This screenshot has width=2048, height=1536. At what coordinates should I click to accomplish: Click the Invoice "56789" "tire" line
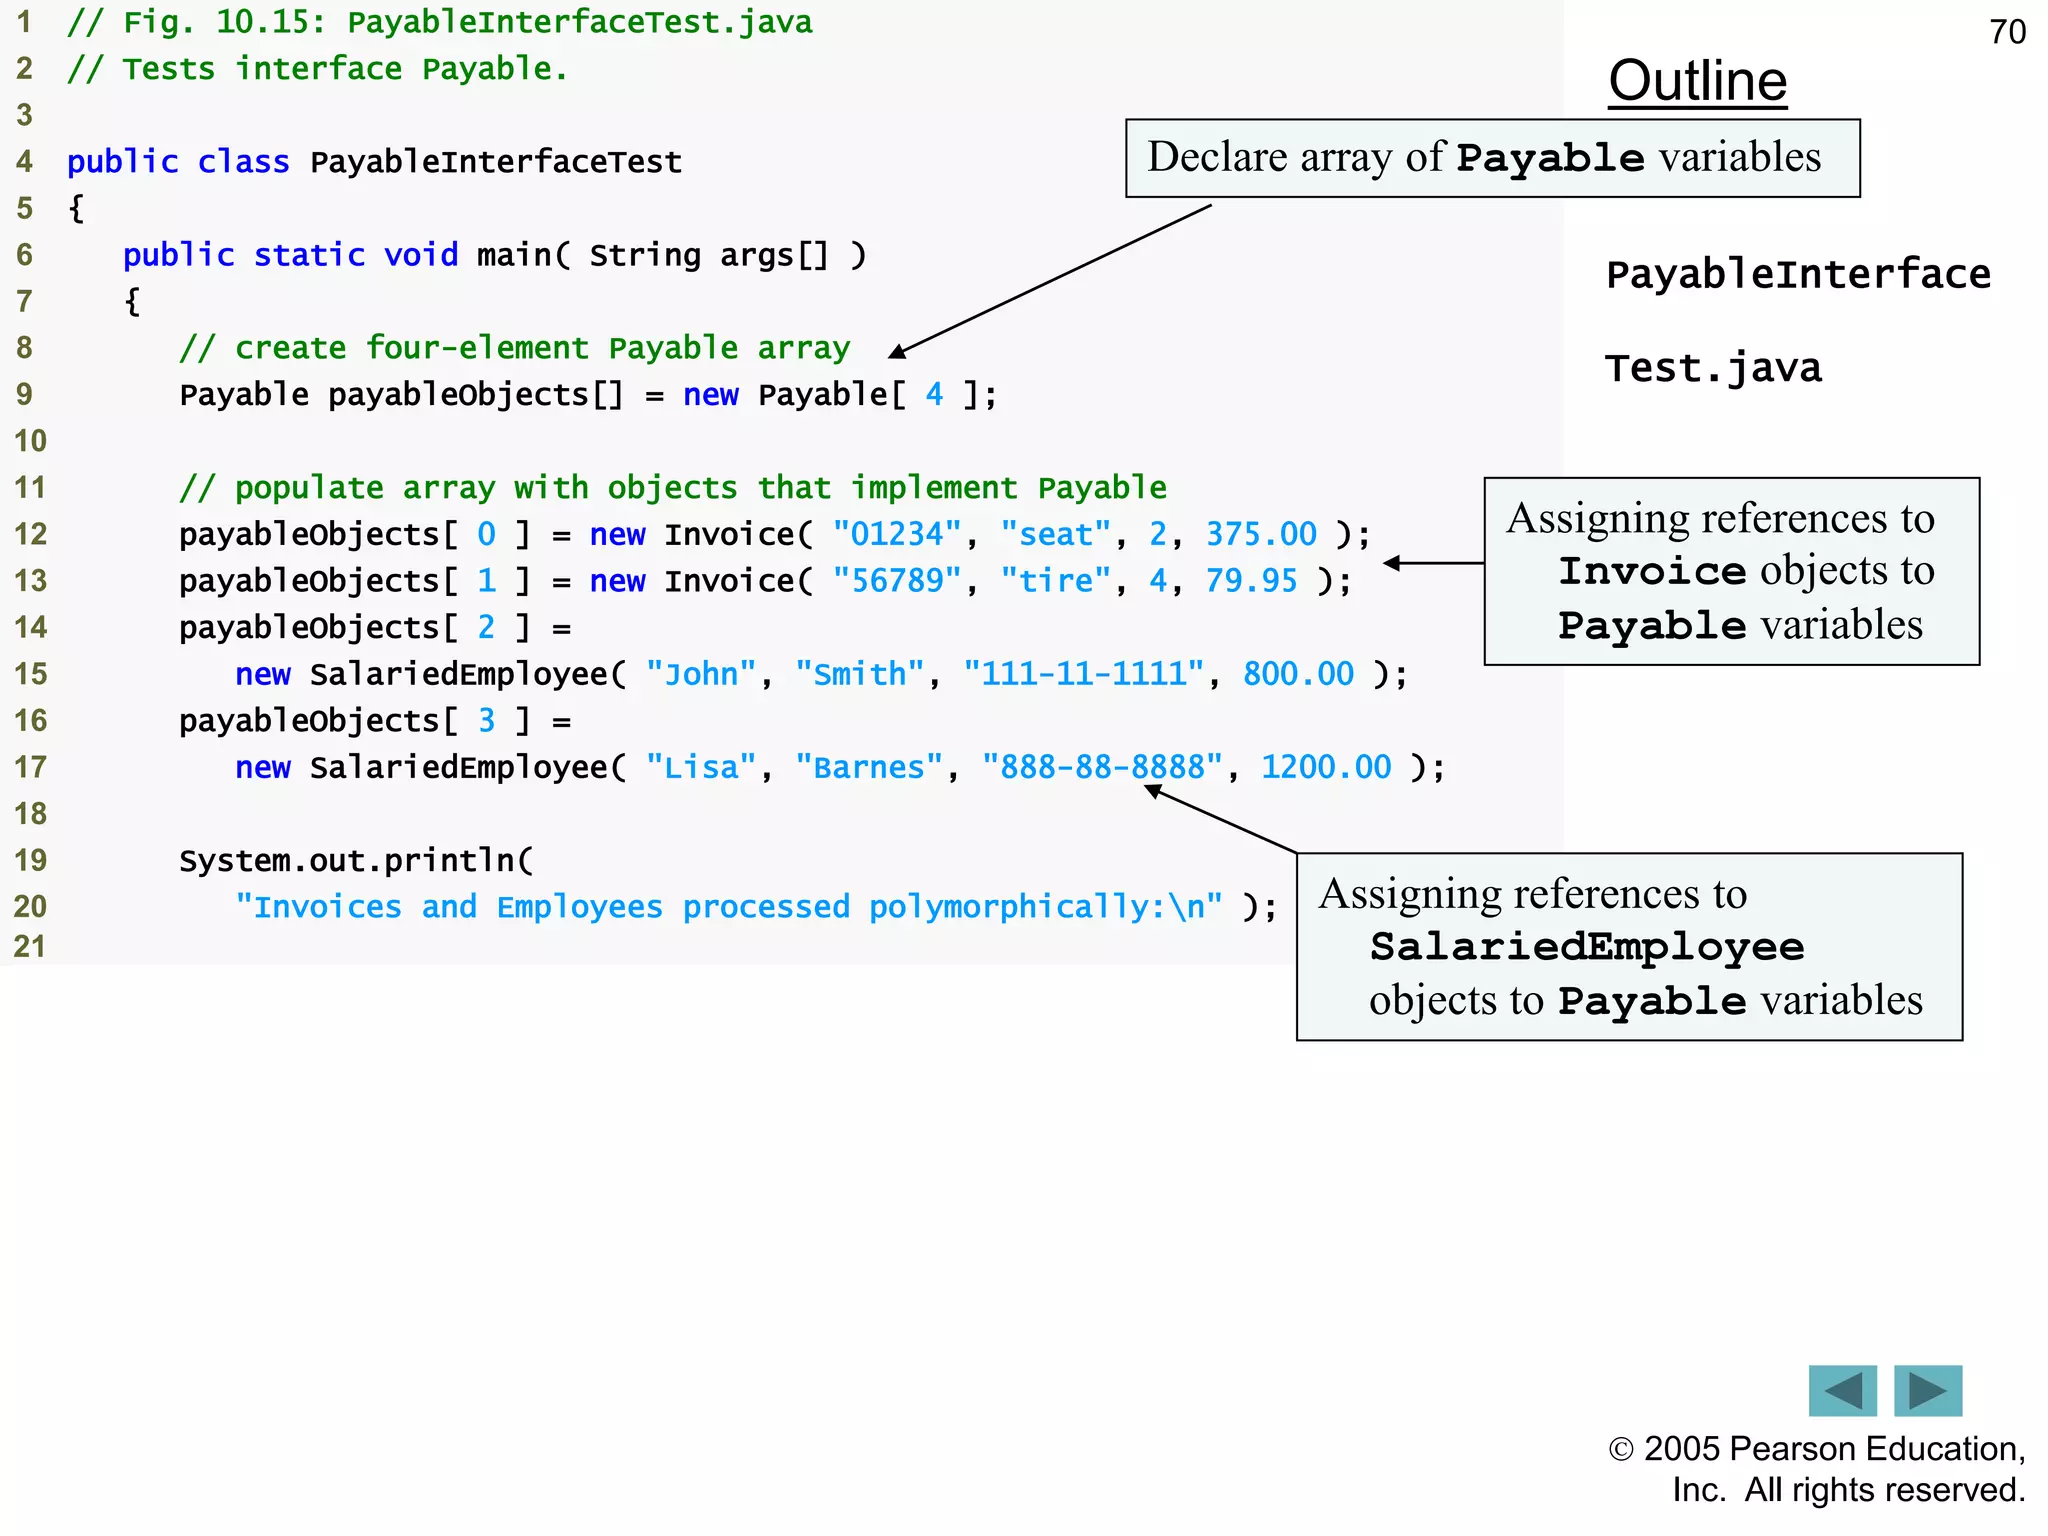765,581
